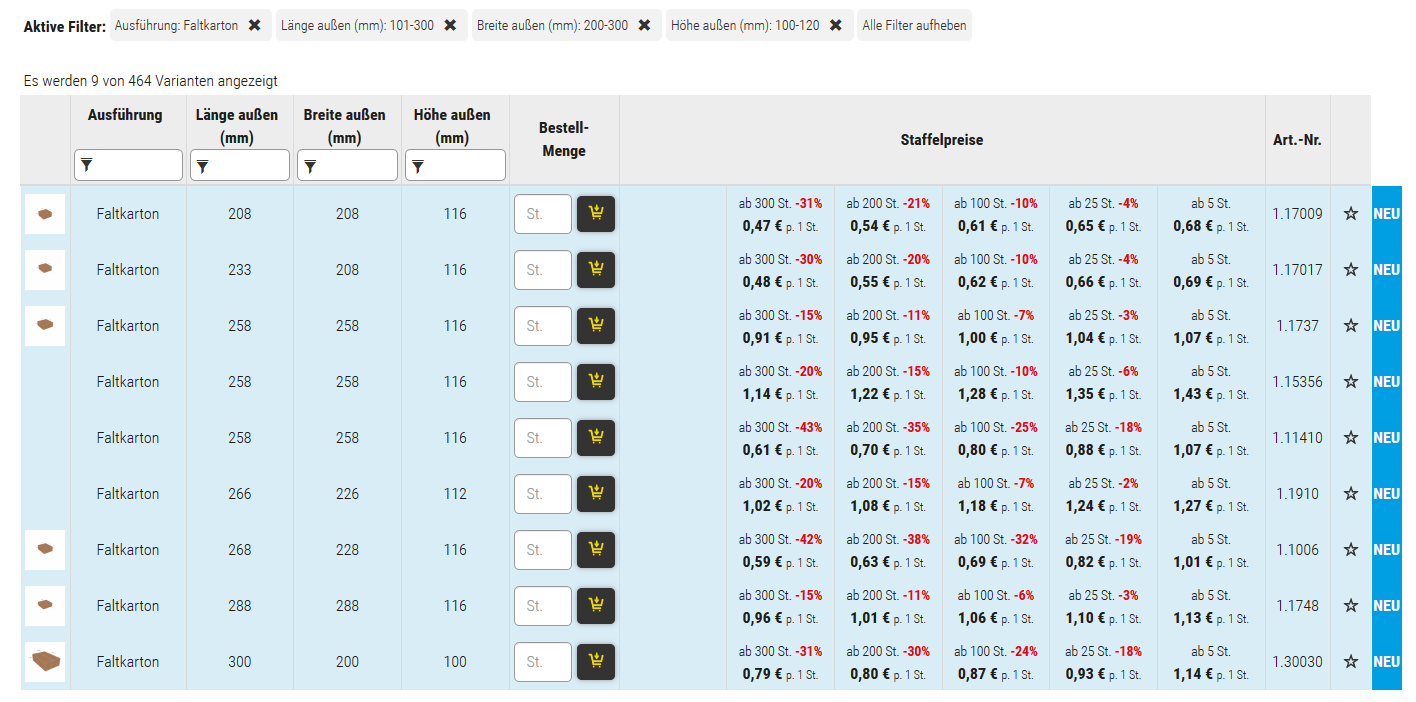Image resolution: width=1416 pixels, height=702 pixels.
Task: Open Breite außen column filter
Action: click(x=348, y=165)
